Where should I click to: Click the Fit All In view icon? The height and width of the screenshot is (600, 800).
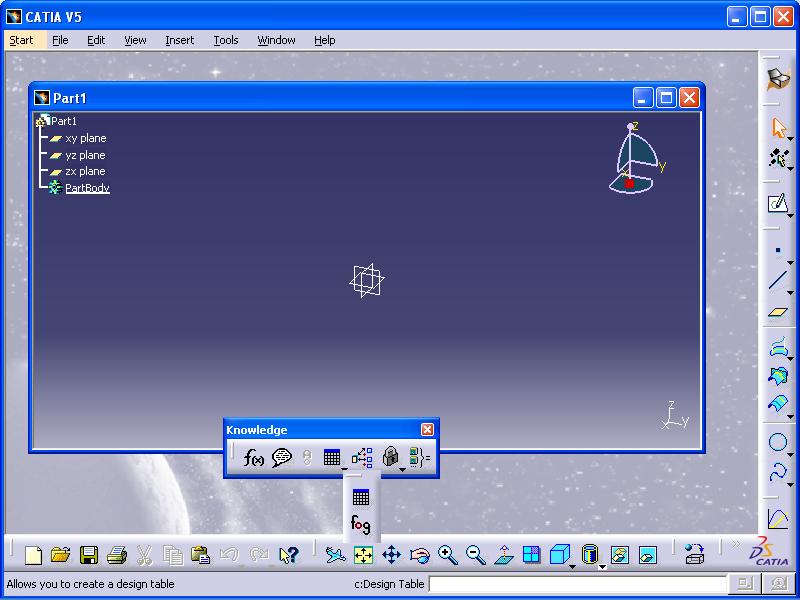coord(363,555)
